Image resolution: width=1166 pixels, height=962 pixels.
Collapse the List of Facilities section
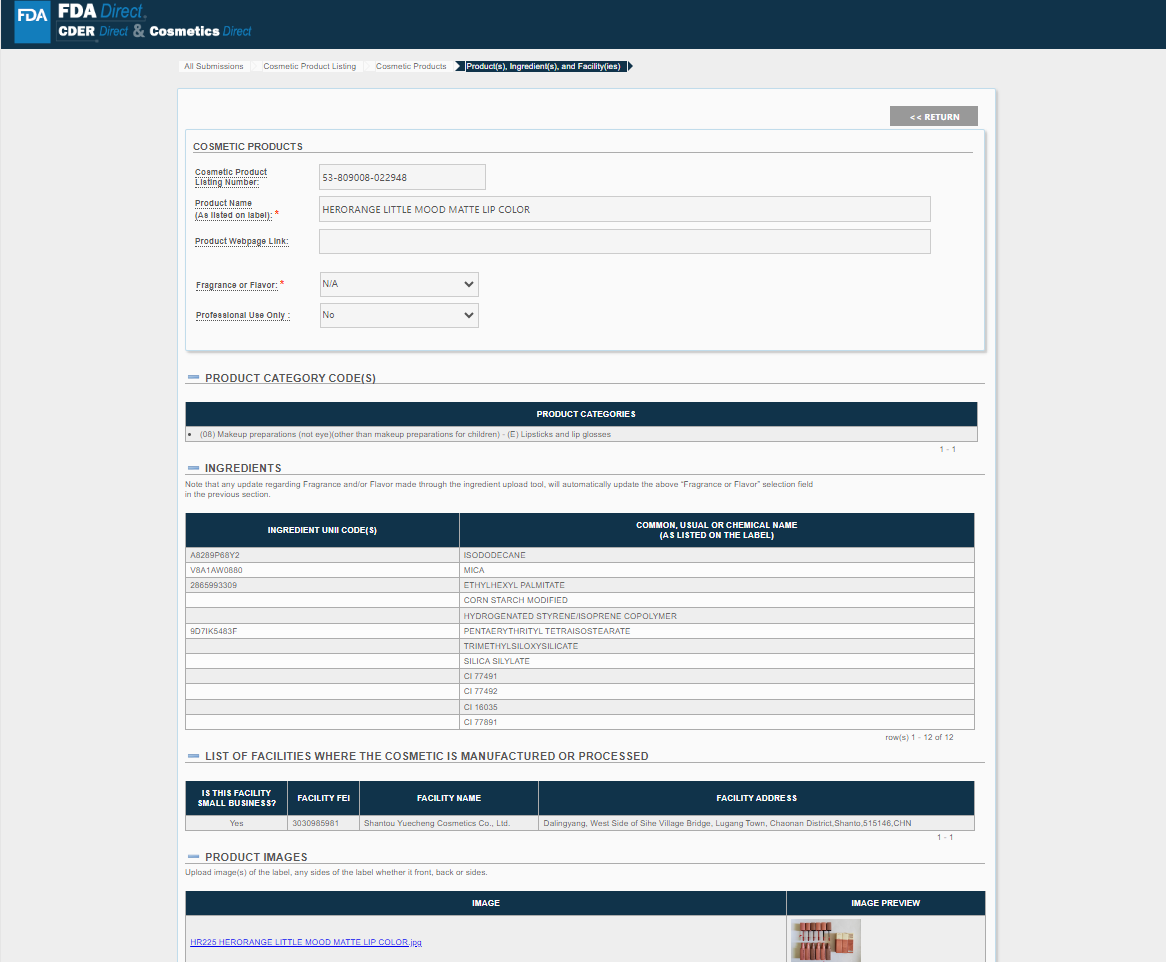click(x=193, y=756)
